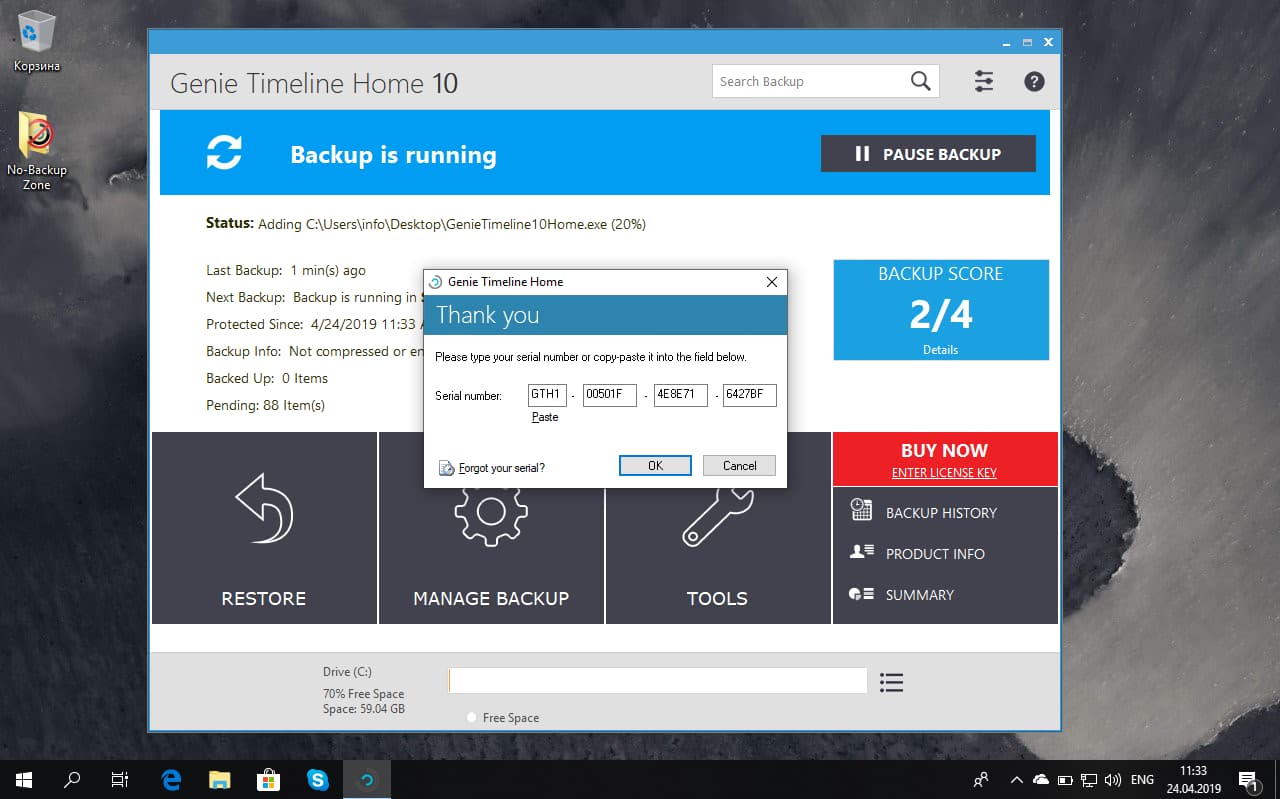View Backup Score Details
The height and width of the screenshot is (799, 1280).
point(940,349)
